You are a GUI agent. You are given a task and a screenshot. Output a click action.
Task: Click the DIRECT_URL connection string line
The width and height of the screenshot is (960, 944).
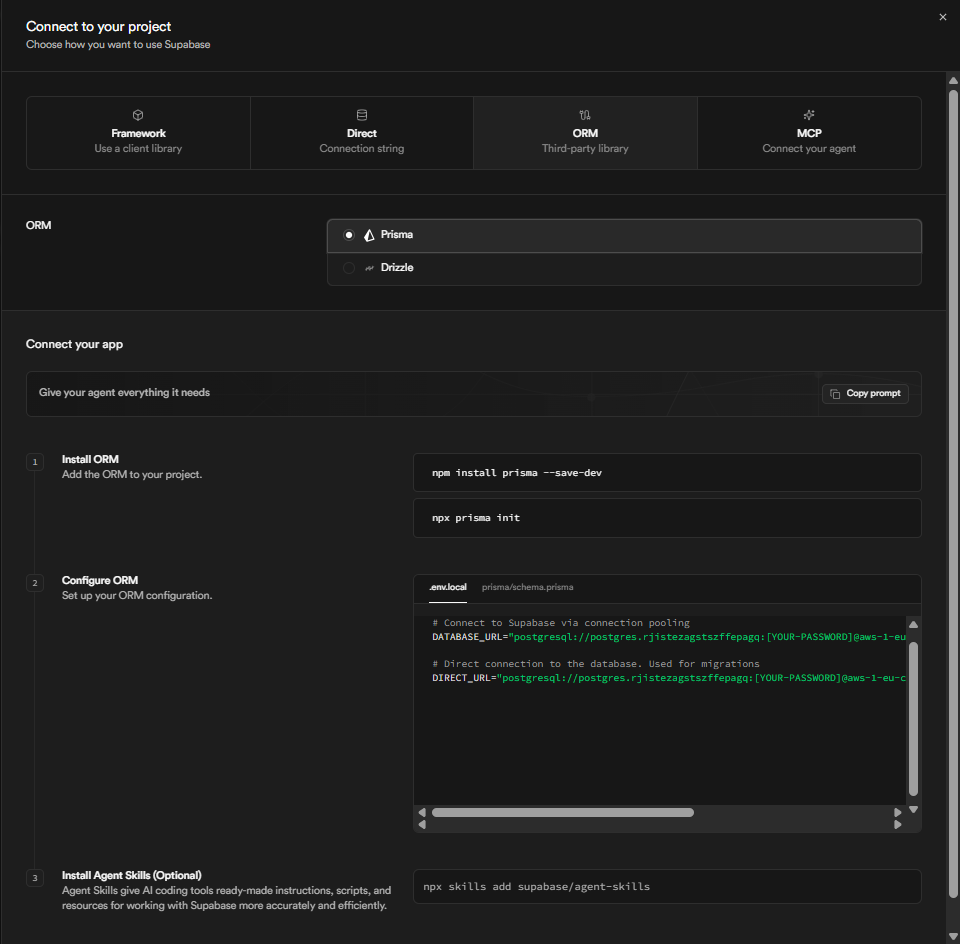pyautogui.click(x=669, y=678)
